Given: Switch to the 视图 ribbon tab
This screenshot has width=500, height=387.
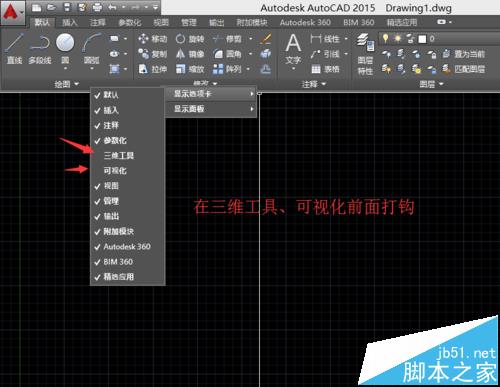Looking at the screenshot, I should [161, 22].
